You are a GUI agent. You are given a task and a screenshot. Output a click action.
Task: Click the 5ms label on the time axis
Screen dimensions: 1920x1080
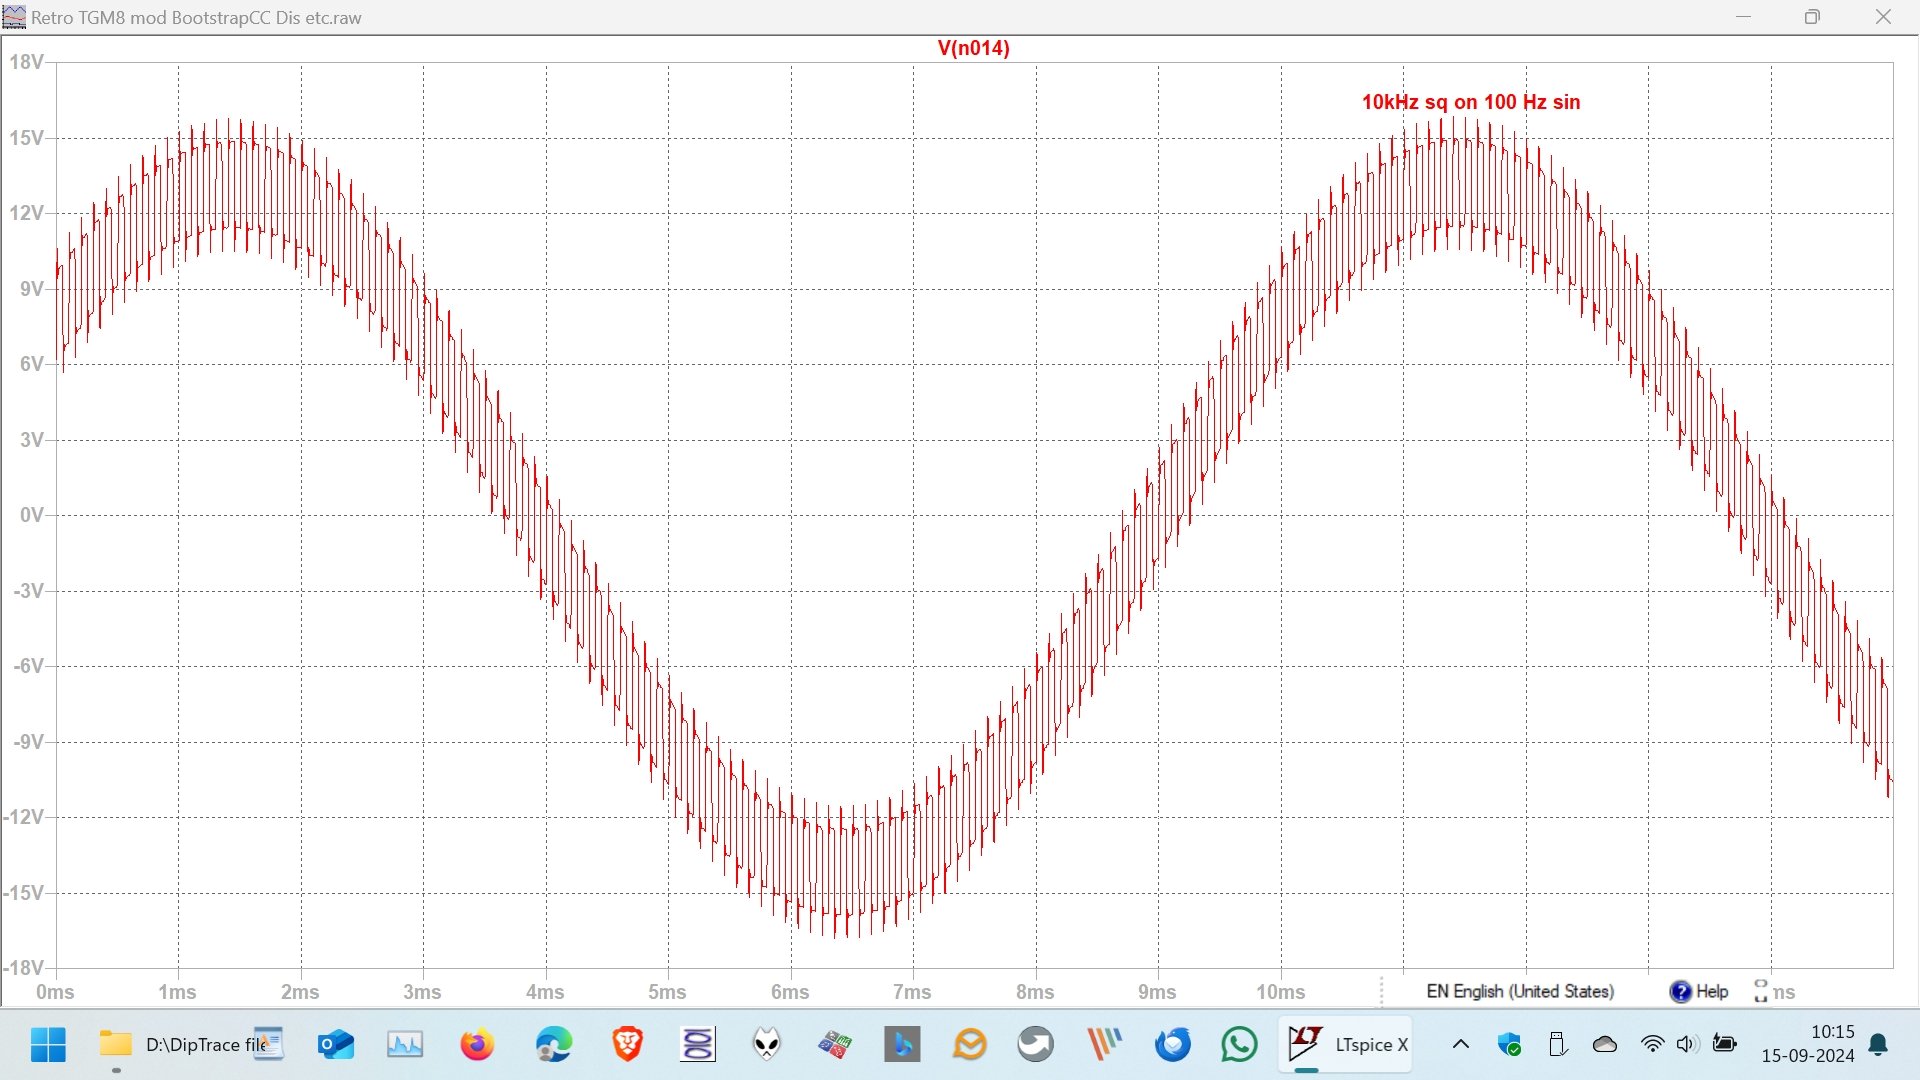667,992
